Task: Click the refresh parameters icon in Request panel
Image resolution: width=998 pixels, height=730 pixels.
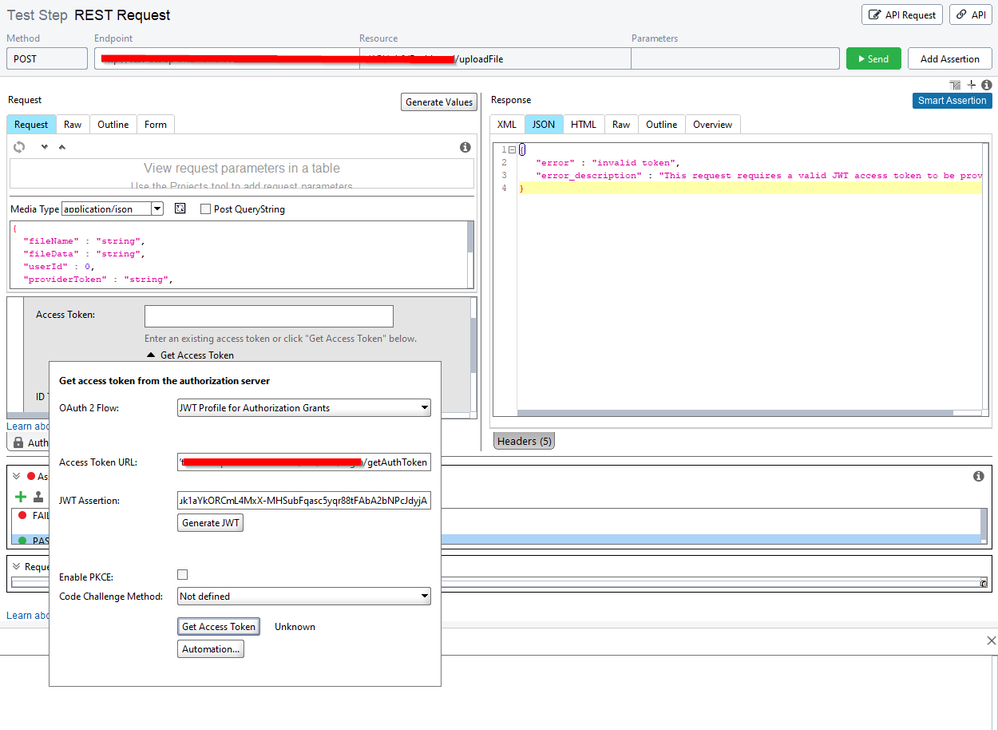Action: click(x=18, y=147)
